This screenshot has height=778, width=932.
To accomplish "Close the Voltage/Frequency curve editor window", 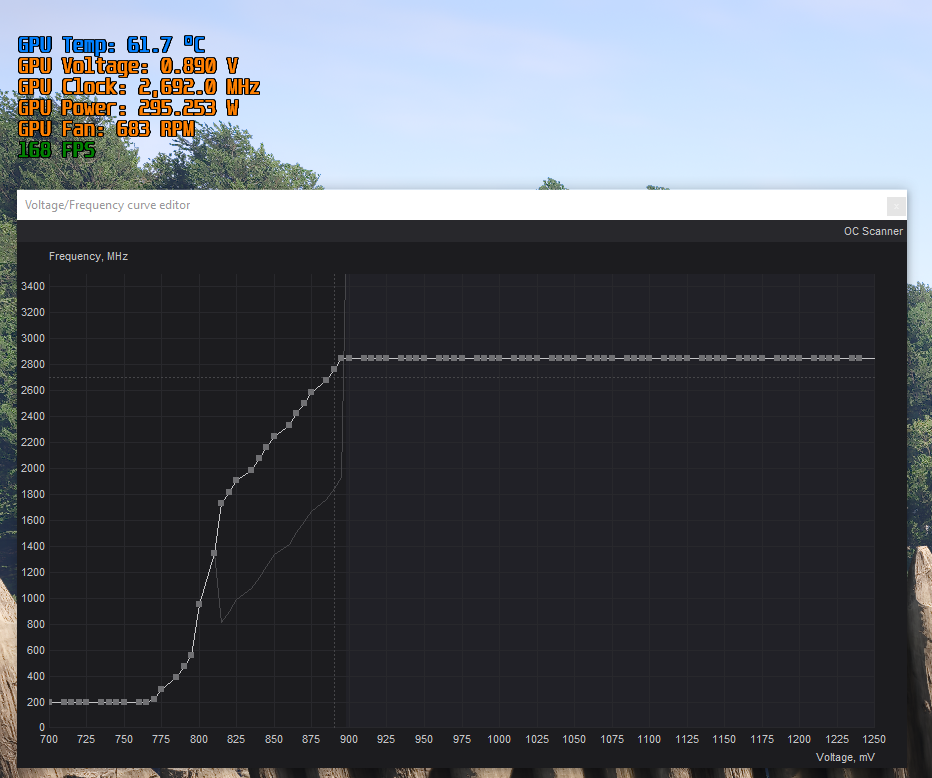I will tap(896, 205).
